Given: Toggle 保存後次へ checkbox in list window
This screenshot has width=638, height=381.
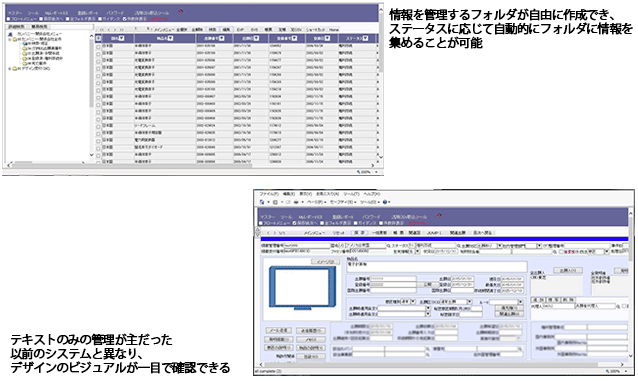Looking at the screenshot, I should coord(41,19).
